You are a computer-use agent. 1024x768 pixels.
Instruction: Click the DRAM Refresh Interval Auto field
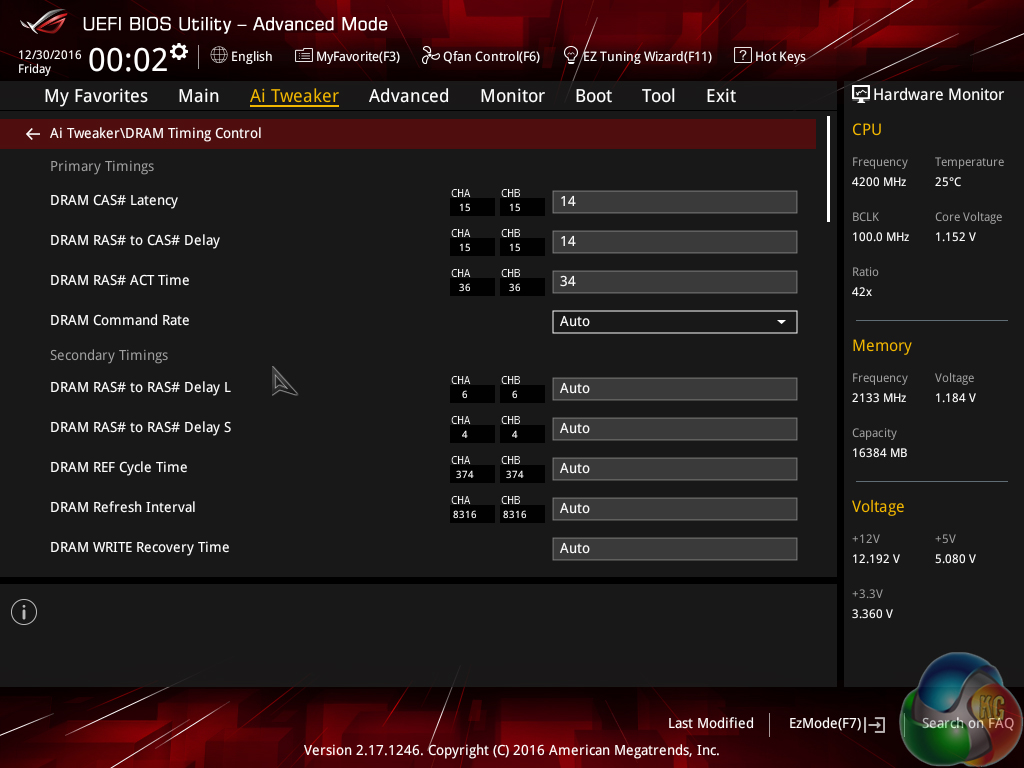coord(674,508)
